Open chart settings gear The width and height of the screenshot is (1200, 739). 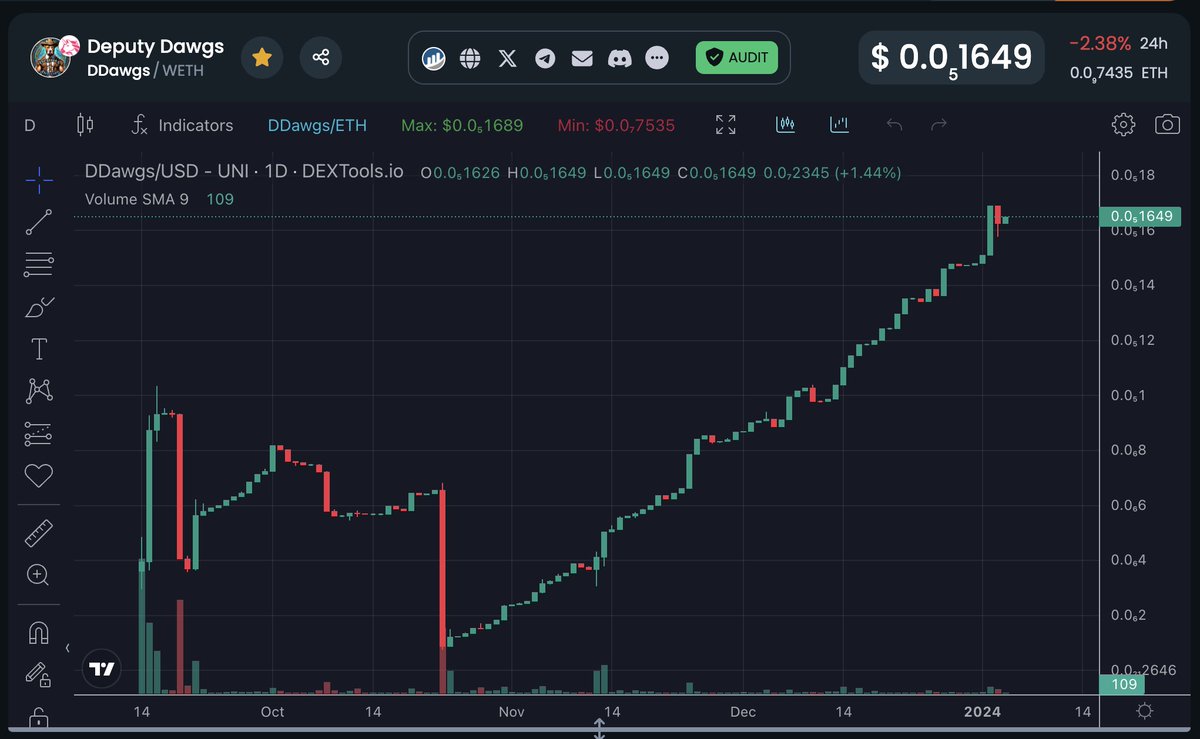tap(1124, 125)
